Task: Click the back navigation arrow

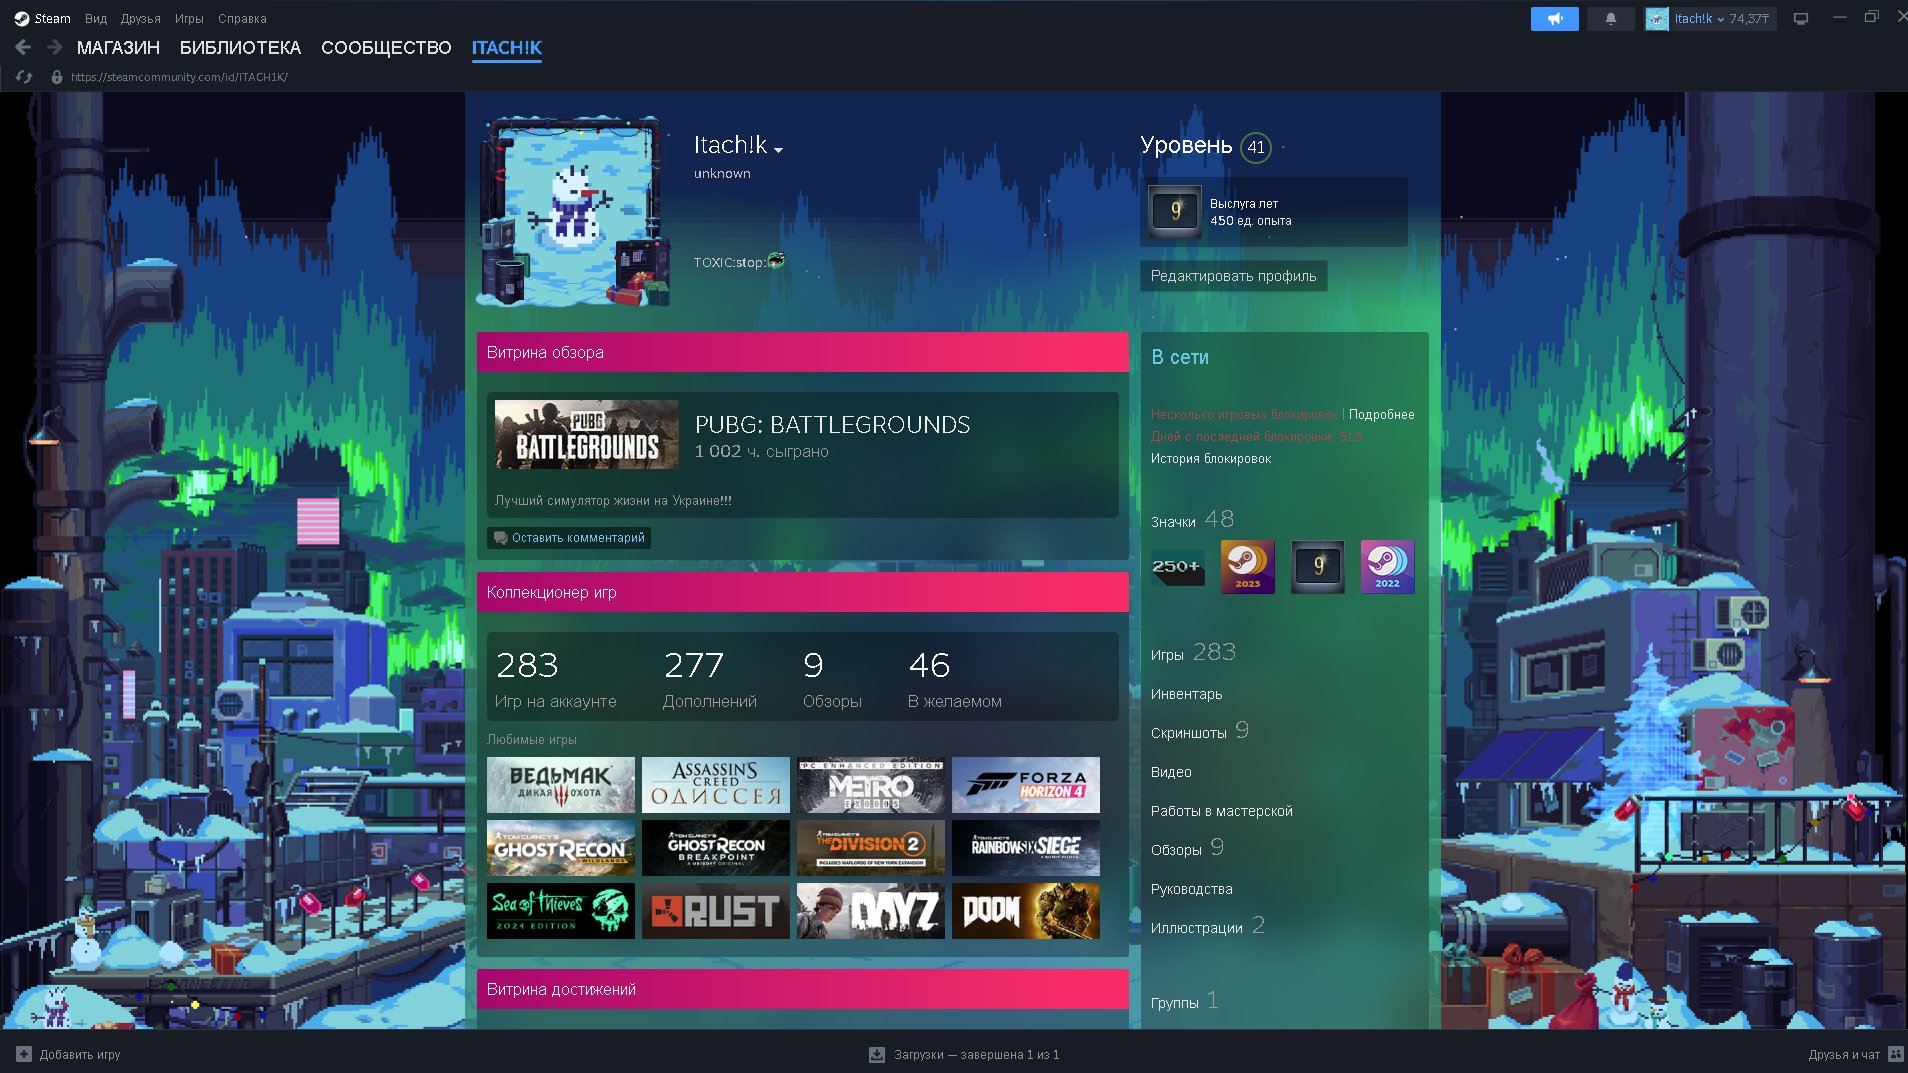Action: click(23, 47)
